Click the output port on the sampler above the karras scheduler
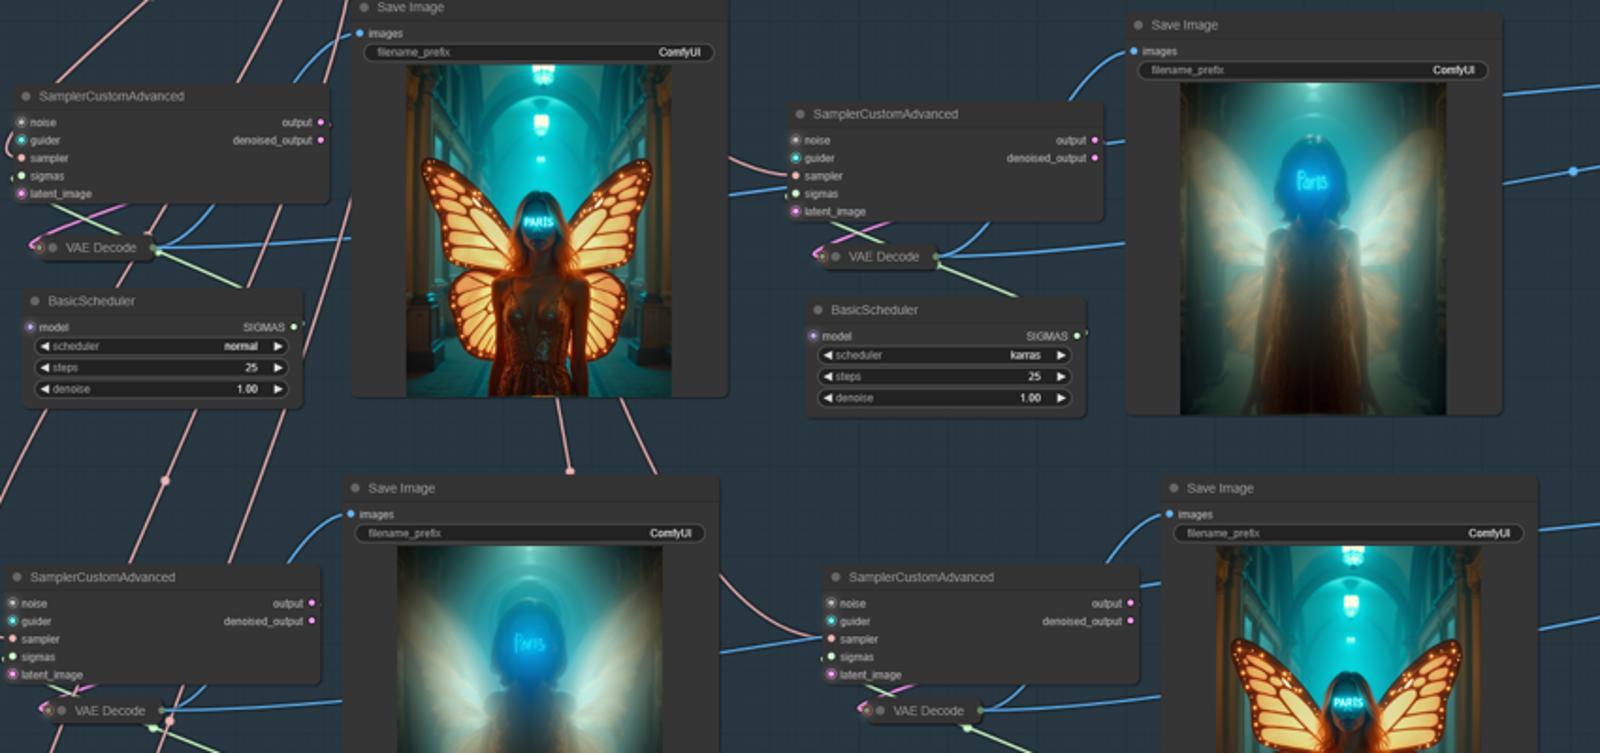 coord(1095,140)
